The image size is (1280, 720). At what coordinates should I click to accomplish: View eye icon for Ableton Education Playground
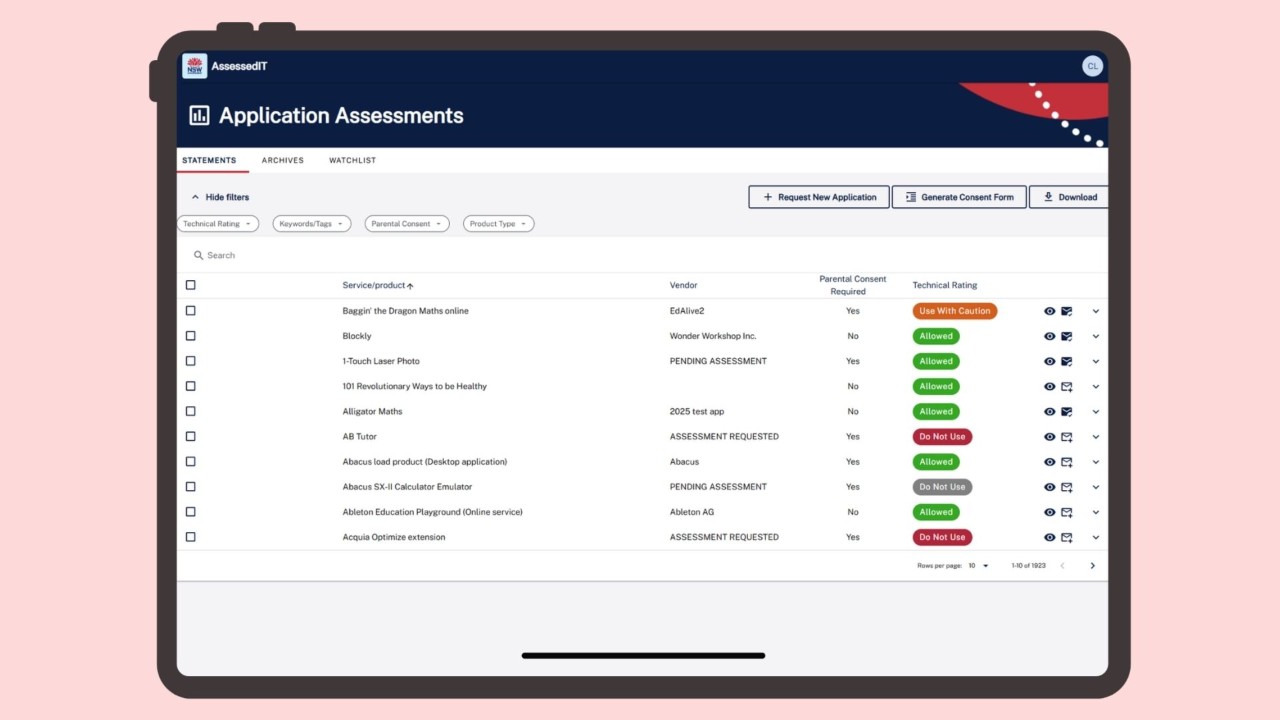pos(1049,512)
